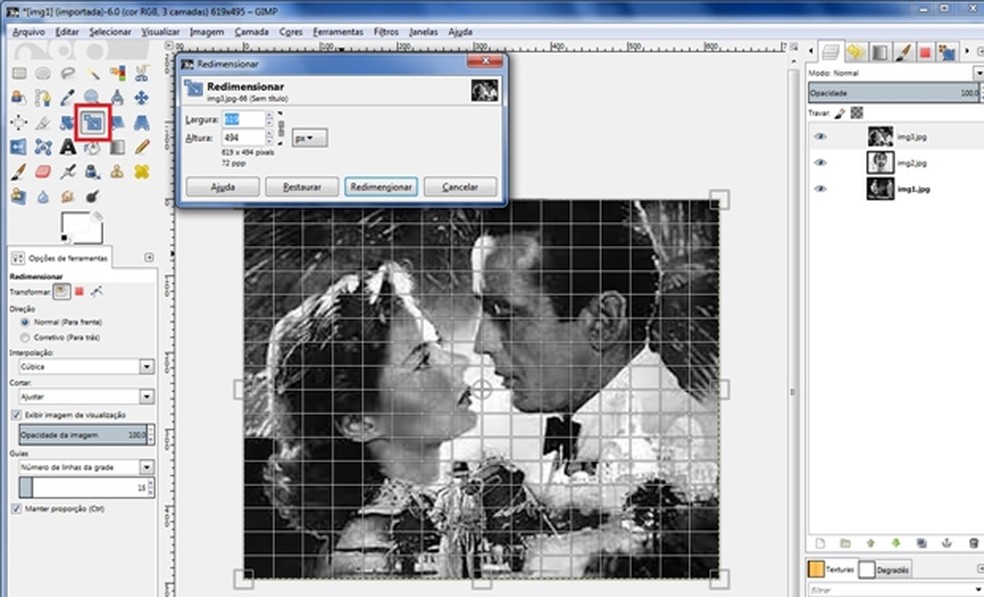Select the Ink tool
Viewport: 984px width, 597px height.
coord(93,171)
